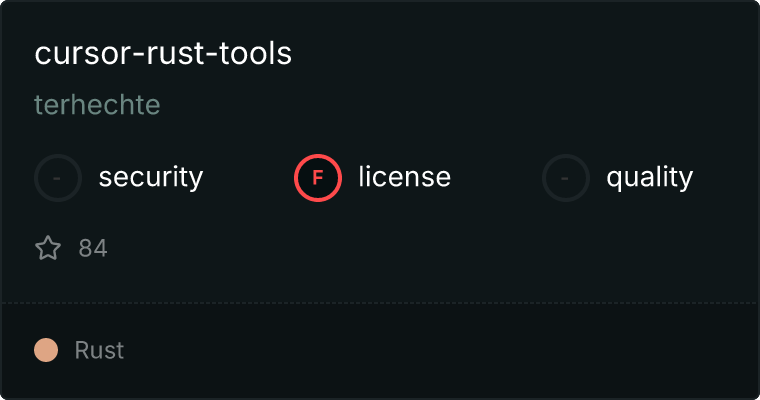Click the security grade badge icon

[58, 178]
